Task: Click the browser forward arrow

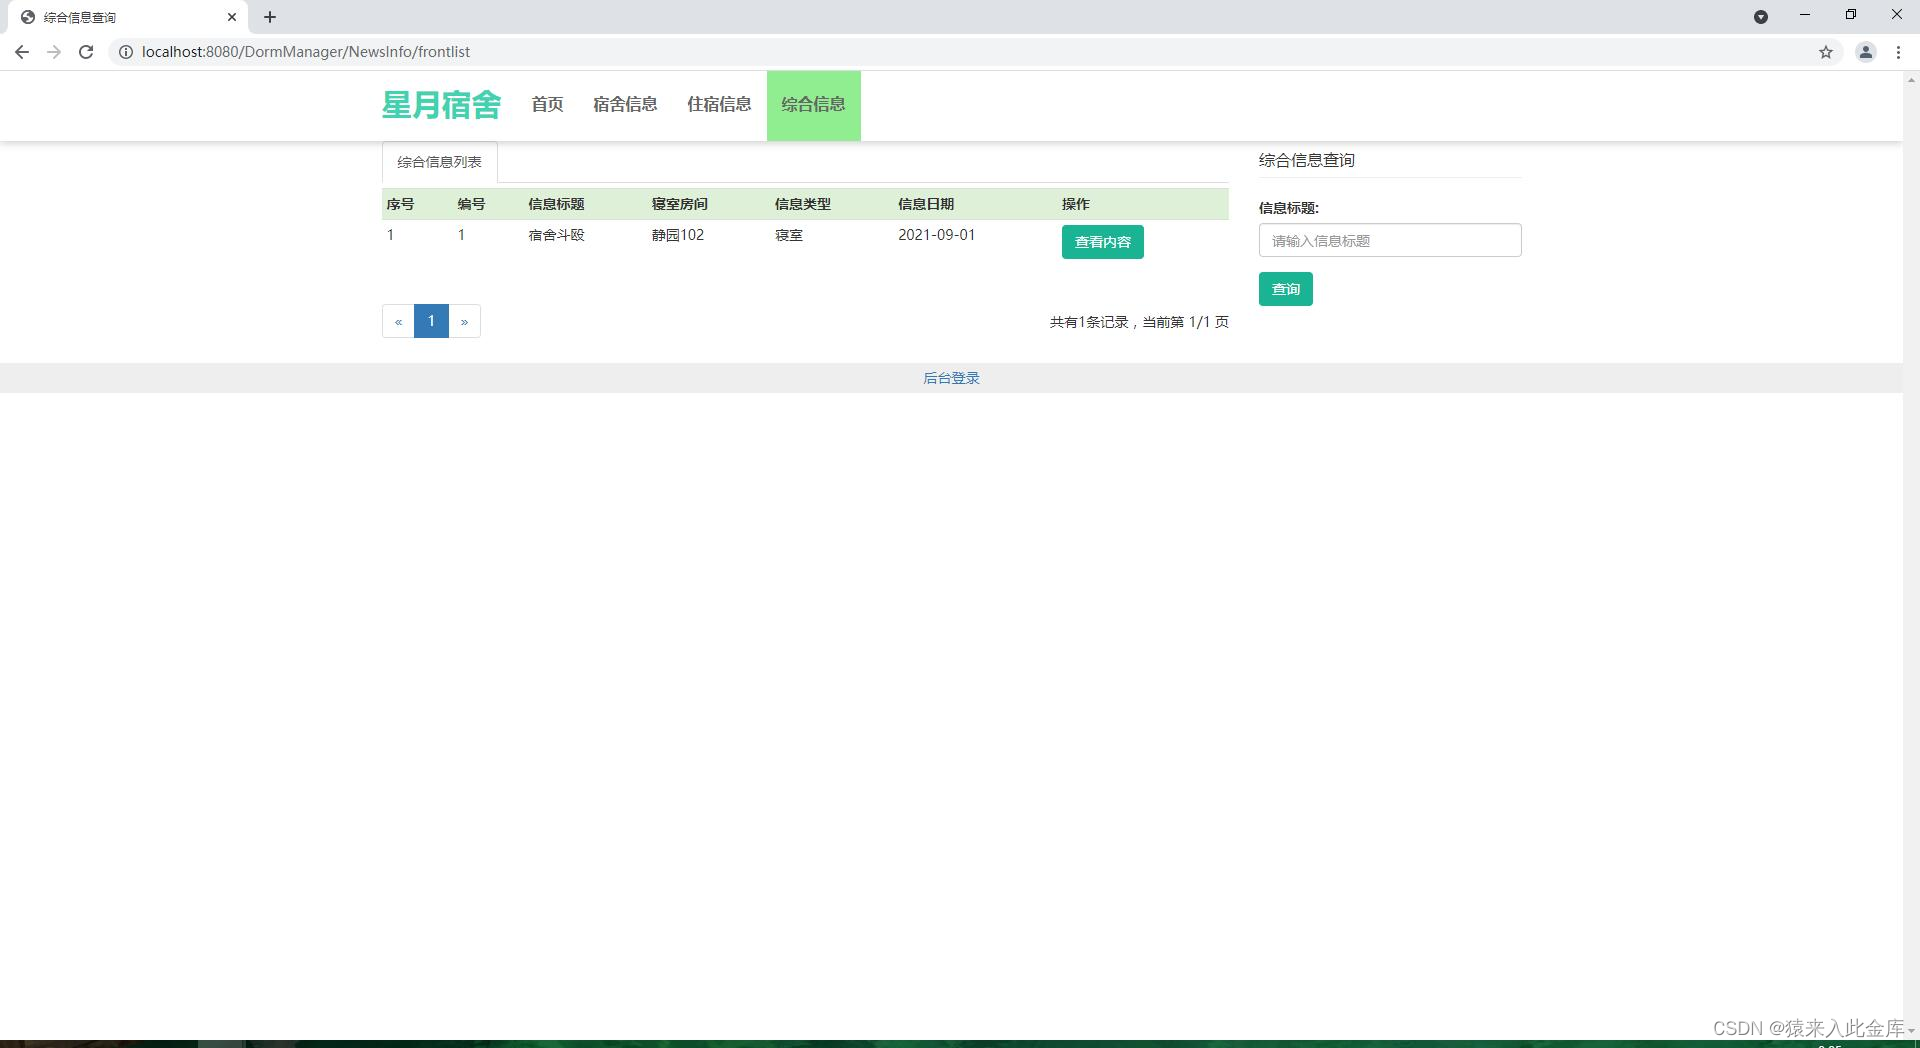Action: tap(54, 52)
